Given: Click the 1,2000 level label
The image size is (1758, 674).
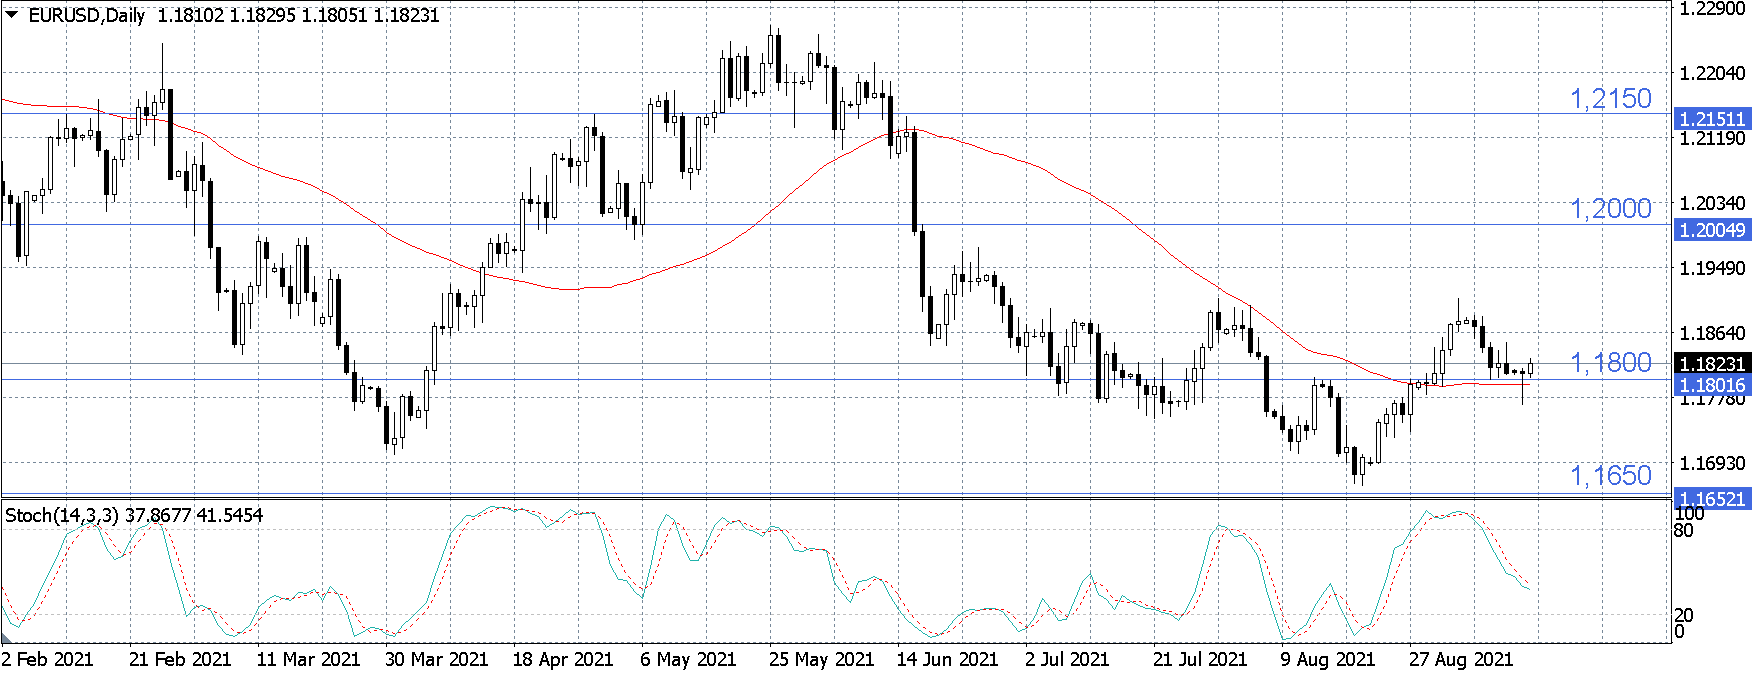Looking at the screenshot, I should tap(1611, 208).
